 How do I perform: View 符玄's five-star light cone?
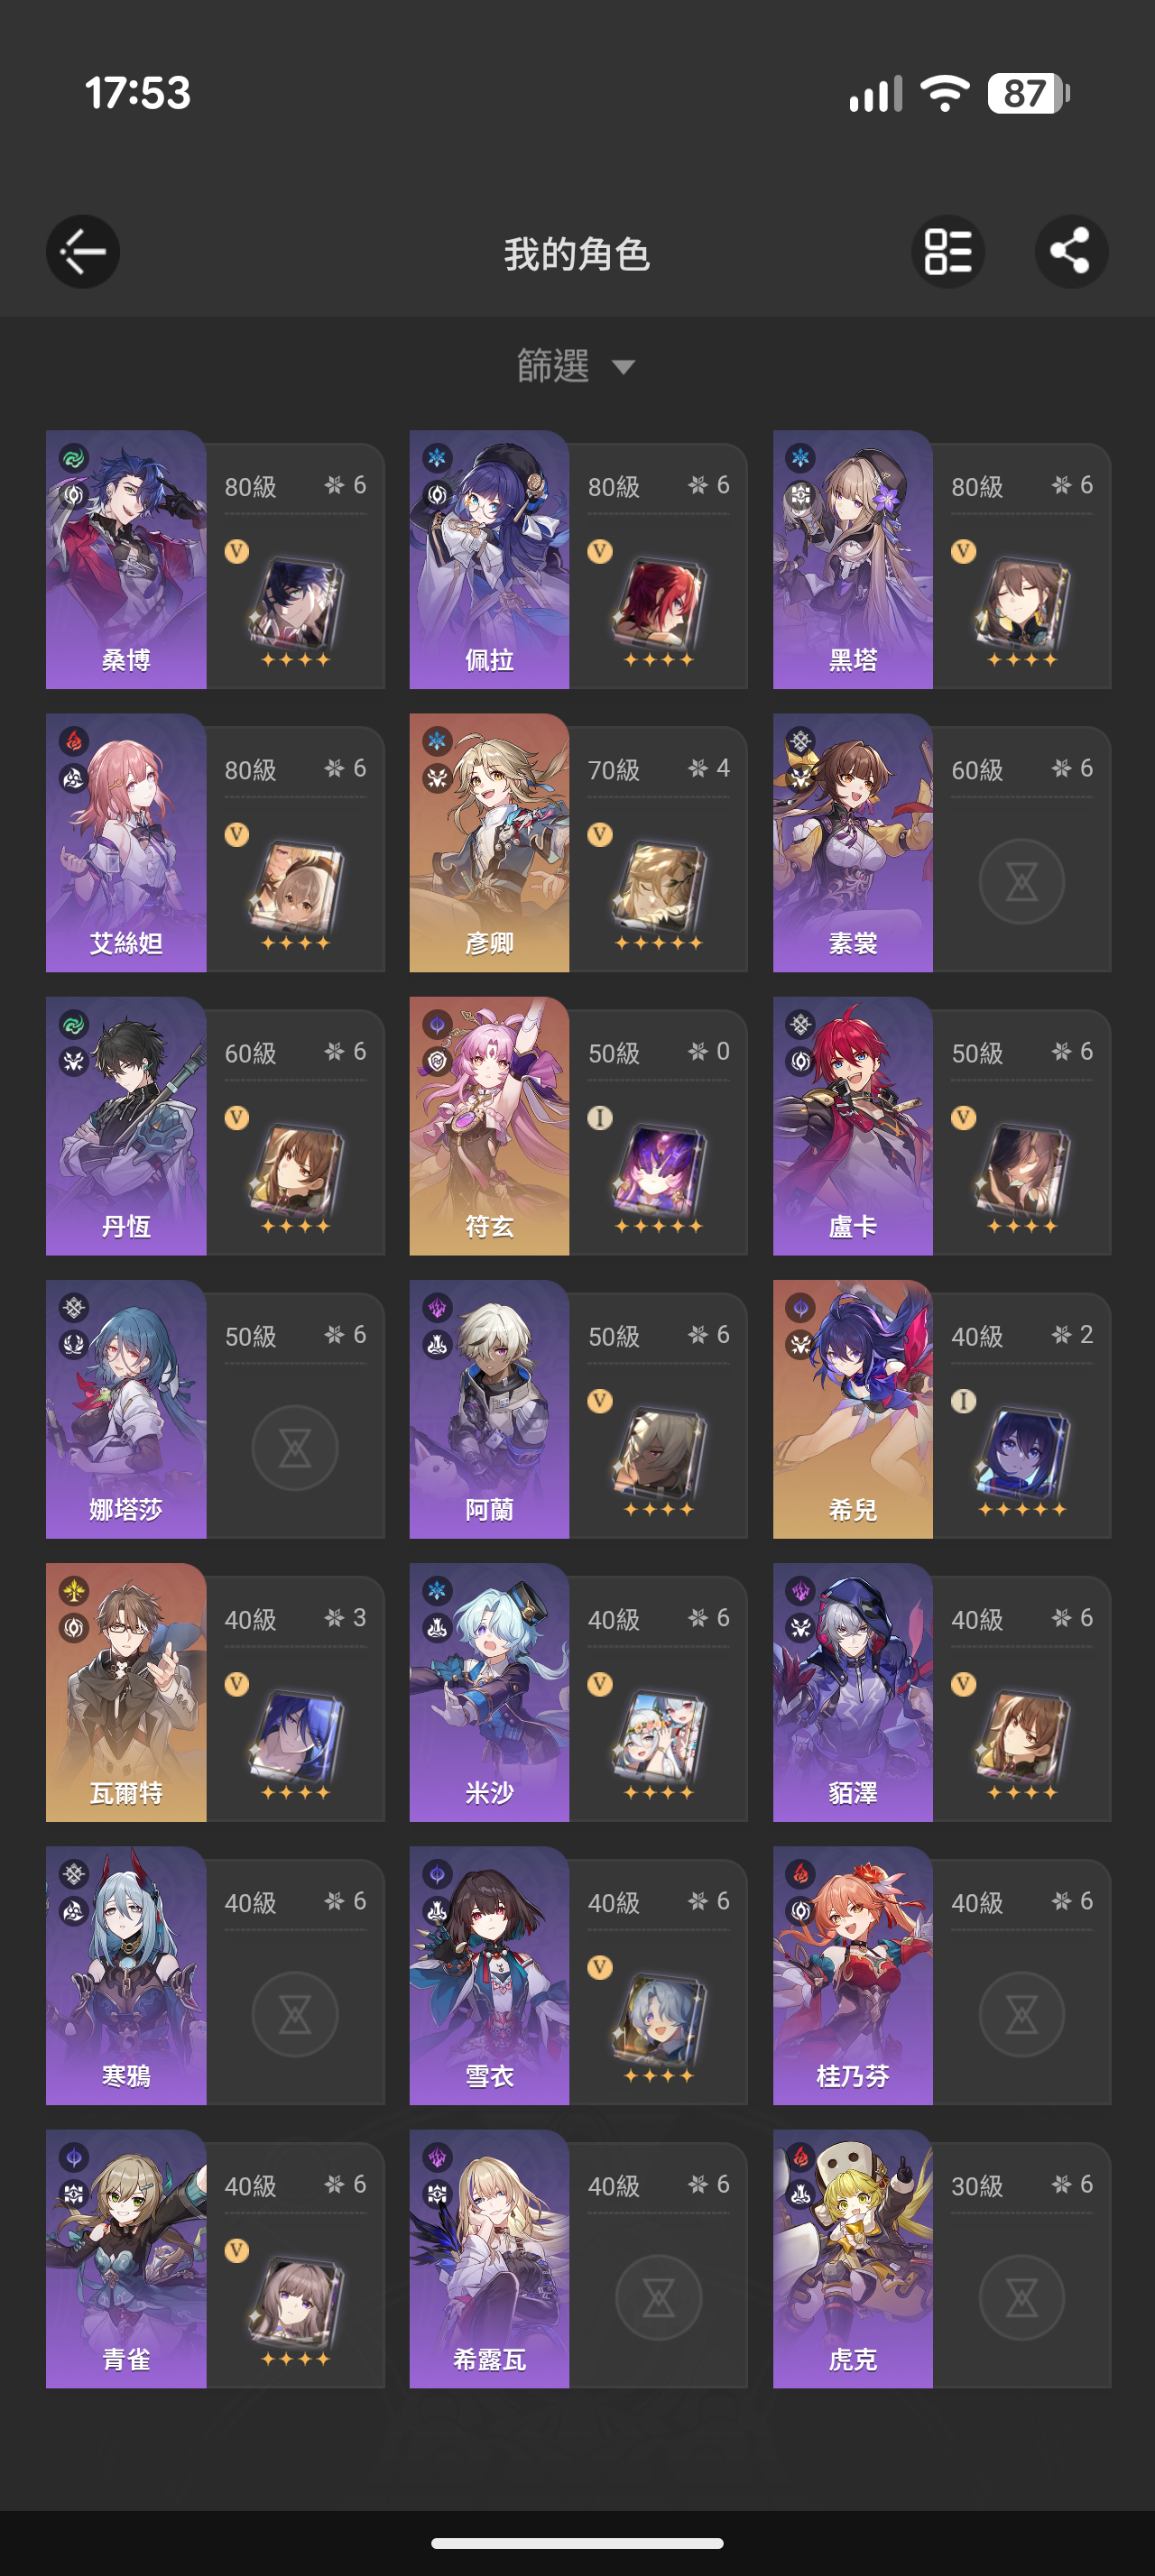click(x=658, y=1172)
